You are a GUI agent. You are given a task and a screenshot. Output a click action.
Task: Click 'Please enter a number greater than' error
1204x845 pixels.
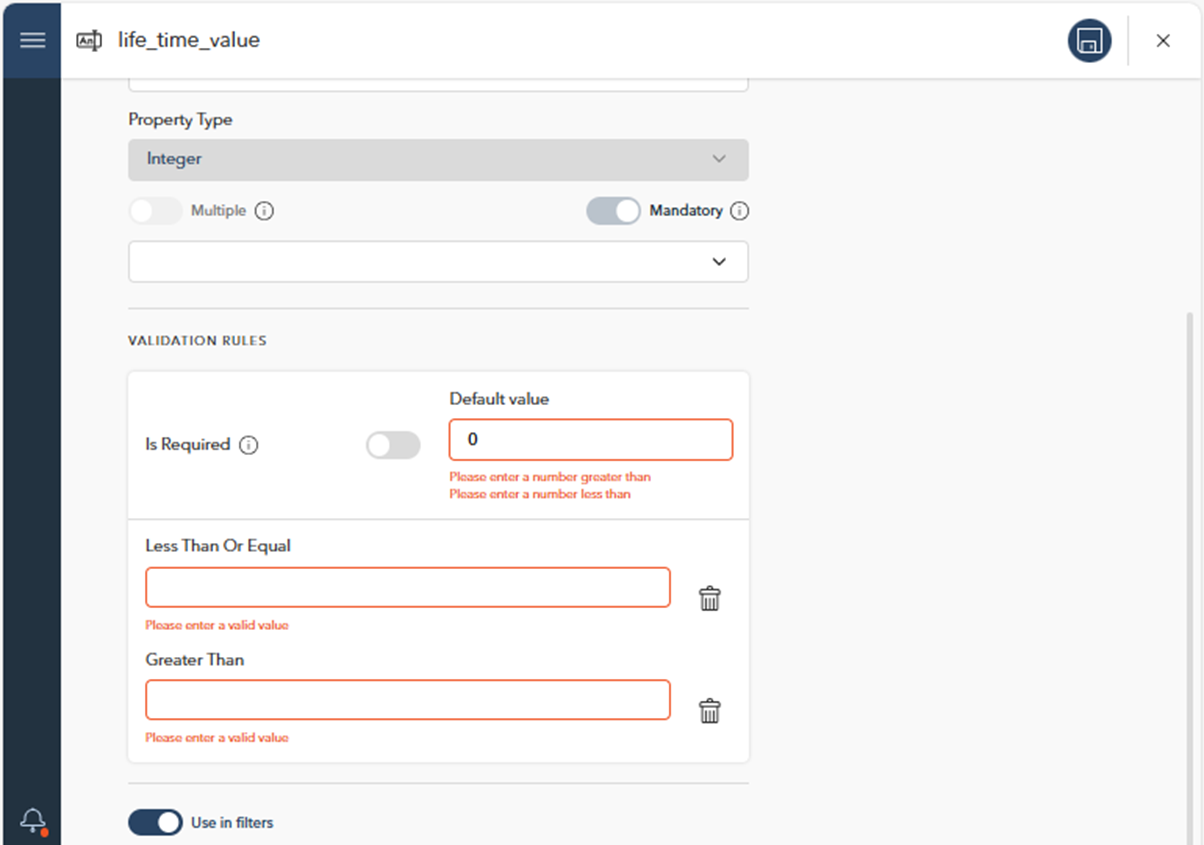[x=550, y=477]
